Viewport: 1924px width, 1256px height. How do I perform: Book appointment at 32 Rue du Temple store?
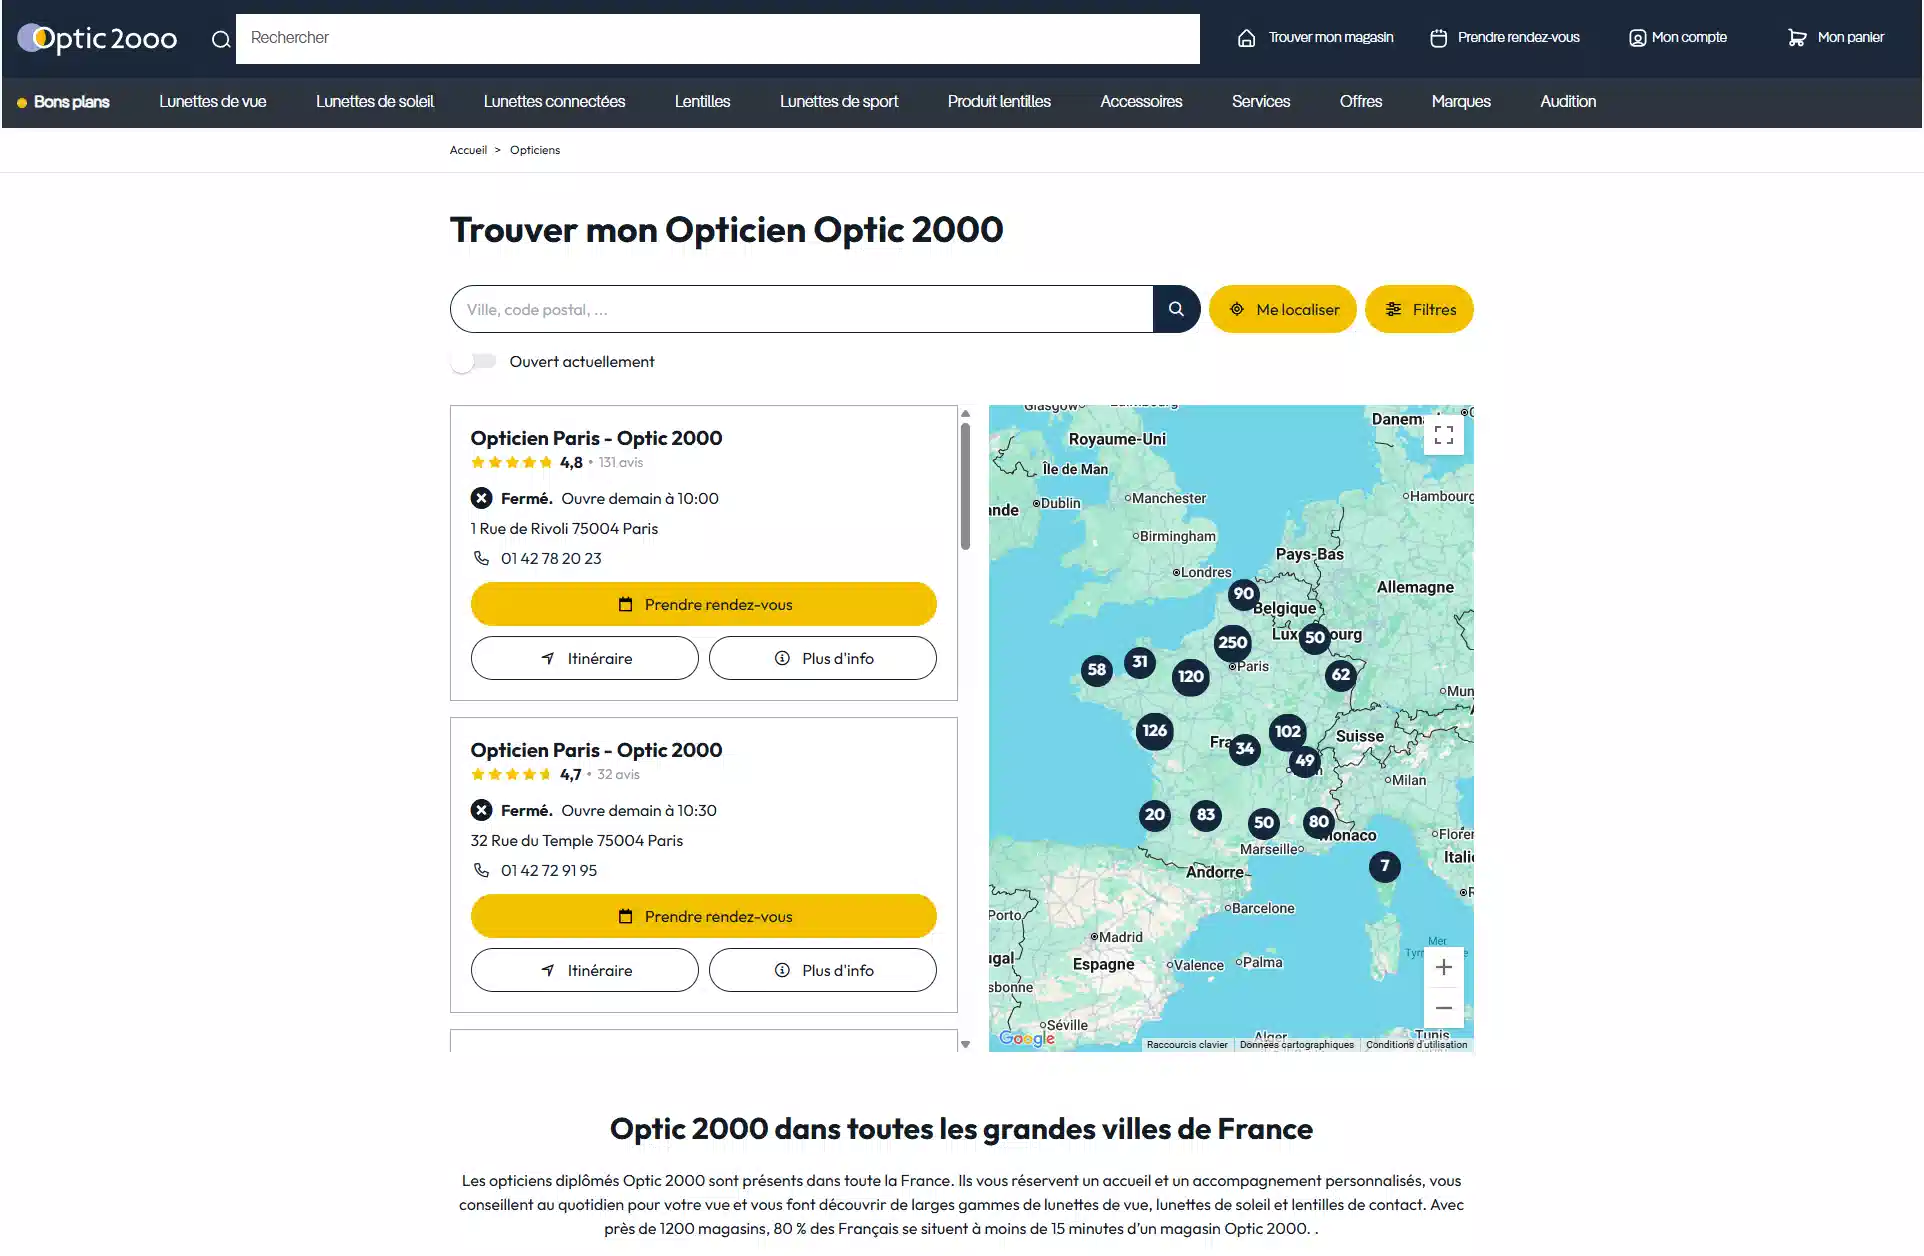(704, 916)
